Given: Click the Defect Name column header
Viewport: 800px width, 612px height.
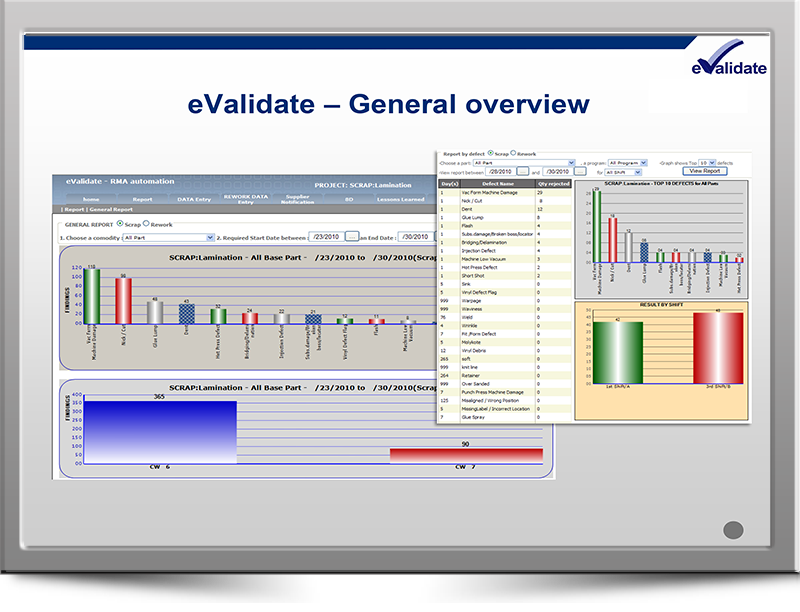Looking at the screenshot, I should [498, 184].
